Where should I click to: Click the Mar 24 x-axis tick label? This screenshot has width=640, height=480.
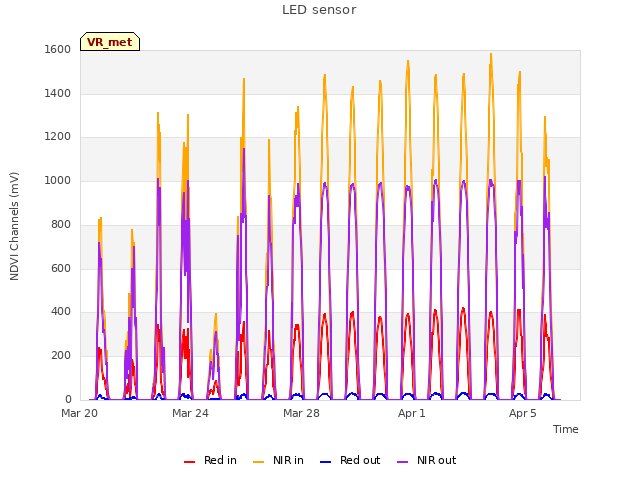(x=190, y=413)
